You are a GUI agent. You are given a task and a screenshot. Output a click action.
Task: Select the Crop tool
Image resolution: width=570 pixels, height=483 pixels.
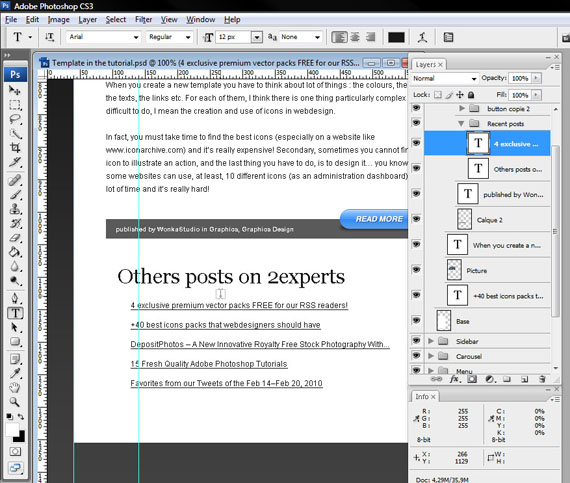coord(15,148)
